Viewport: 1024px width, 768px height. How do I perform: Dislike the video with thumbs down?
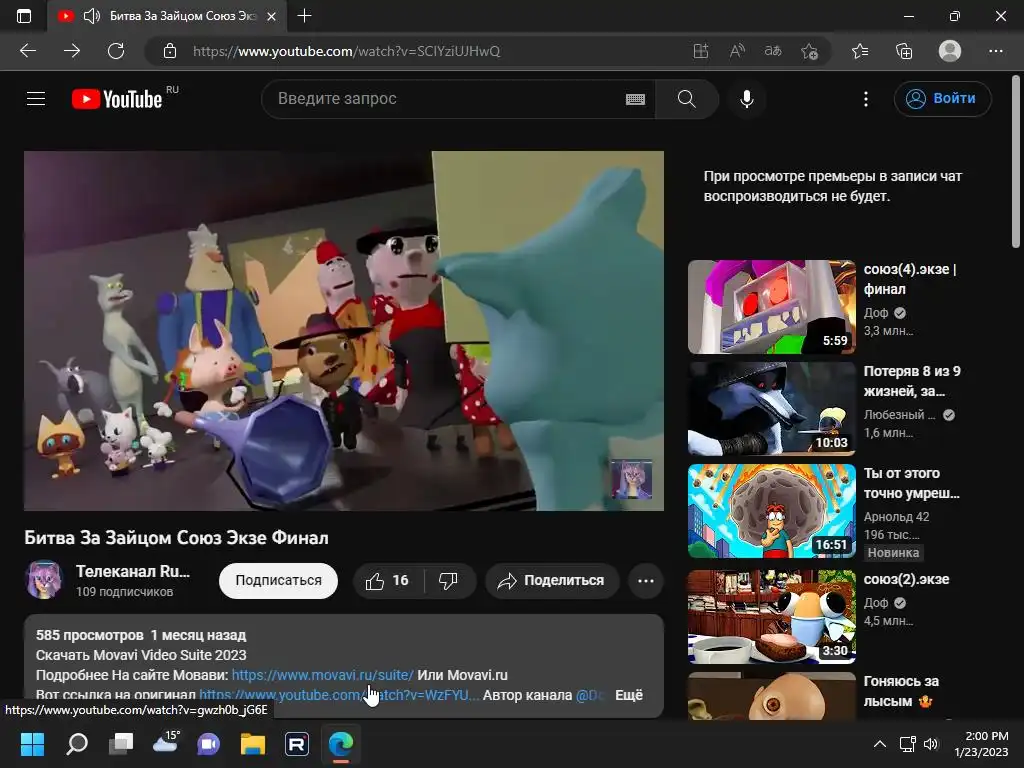(449, 581)
